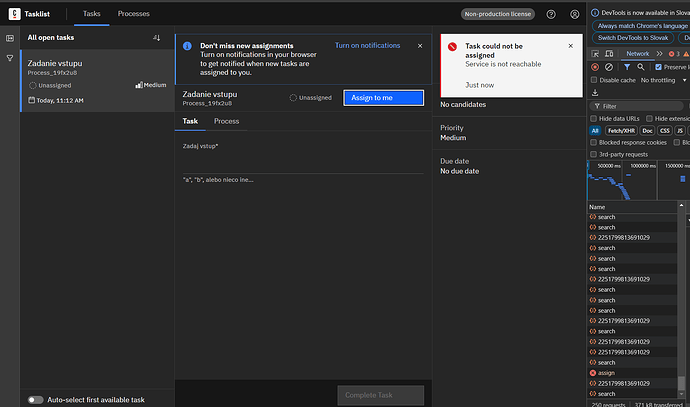
Task: Click Always match Chrome's language button
Action: (x=641, y=26)
